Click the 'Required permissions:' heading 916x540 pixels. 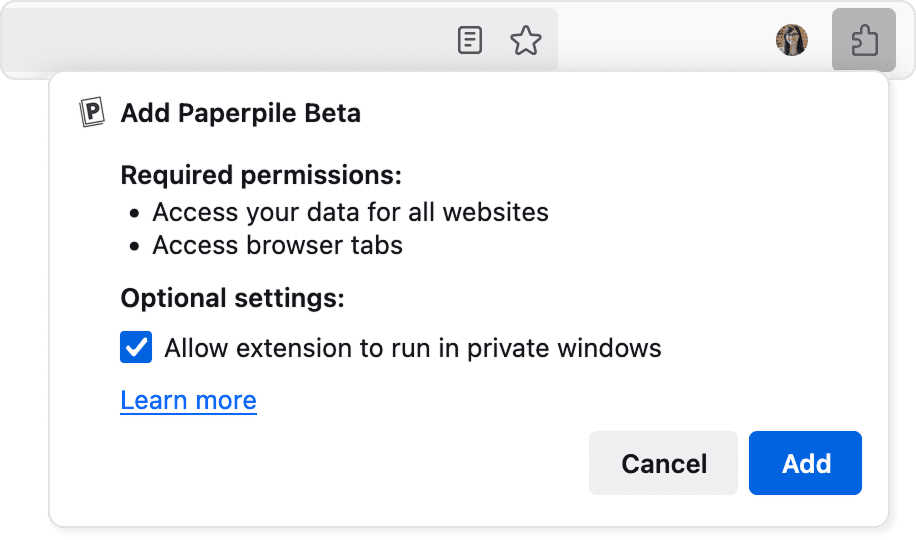[x=260, y=176]
